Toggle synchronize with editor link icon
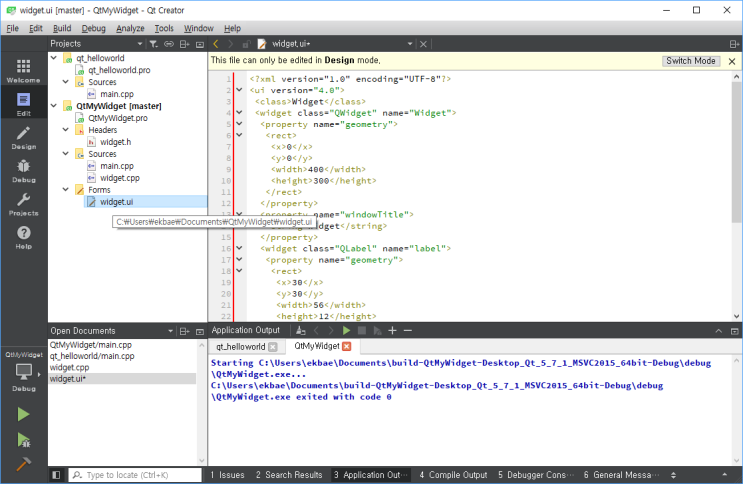The image size is (743, 484). click(x=169, y=44)
